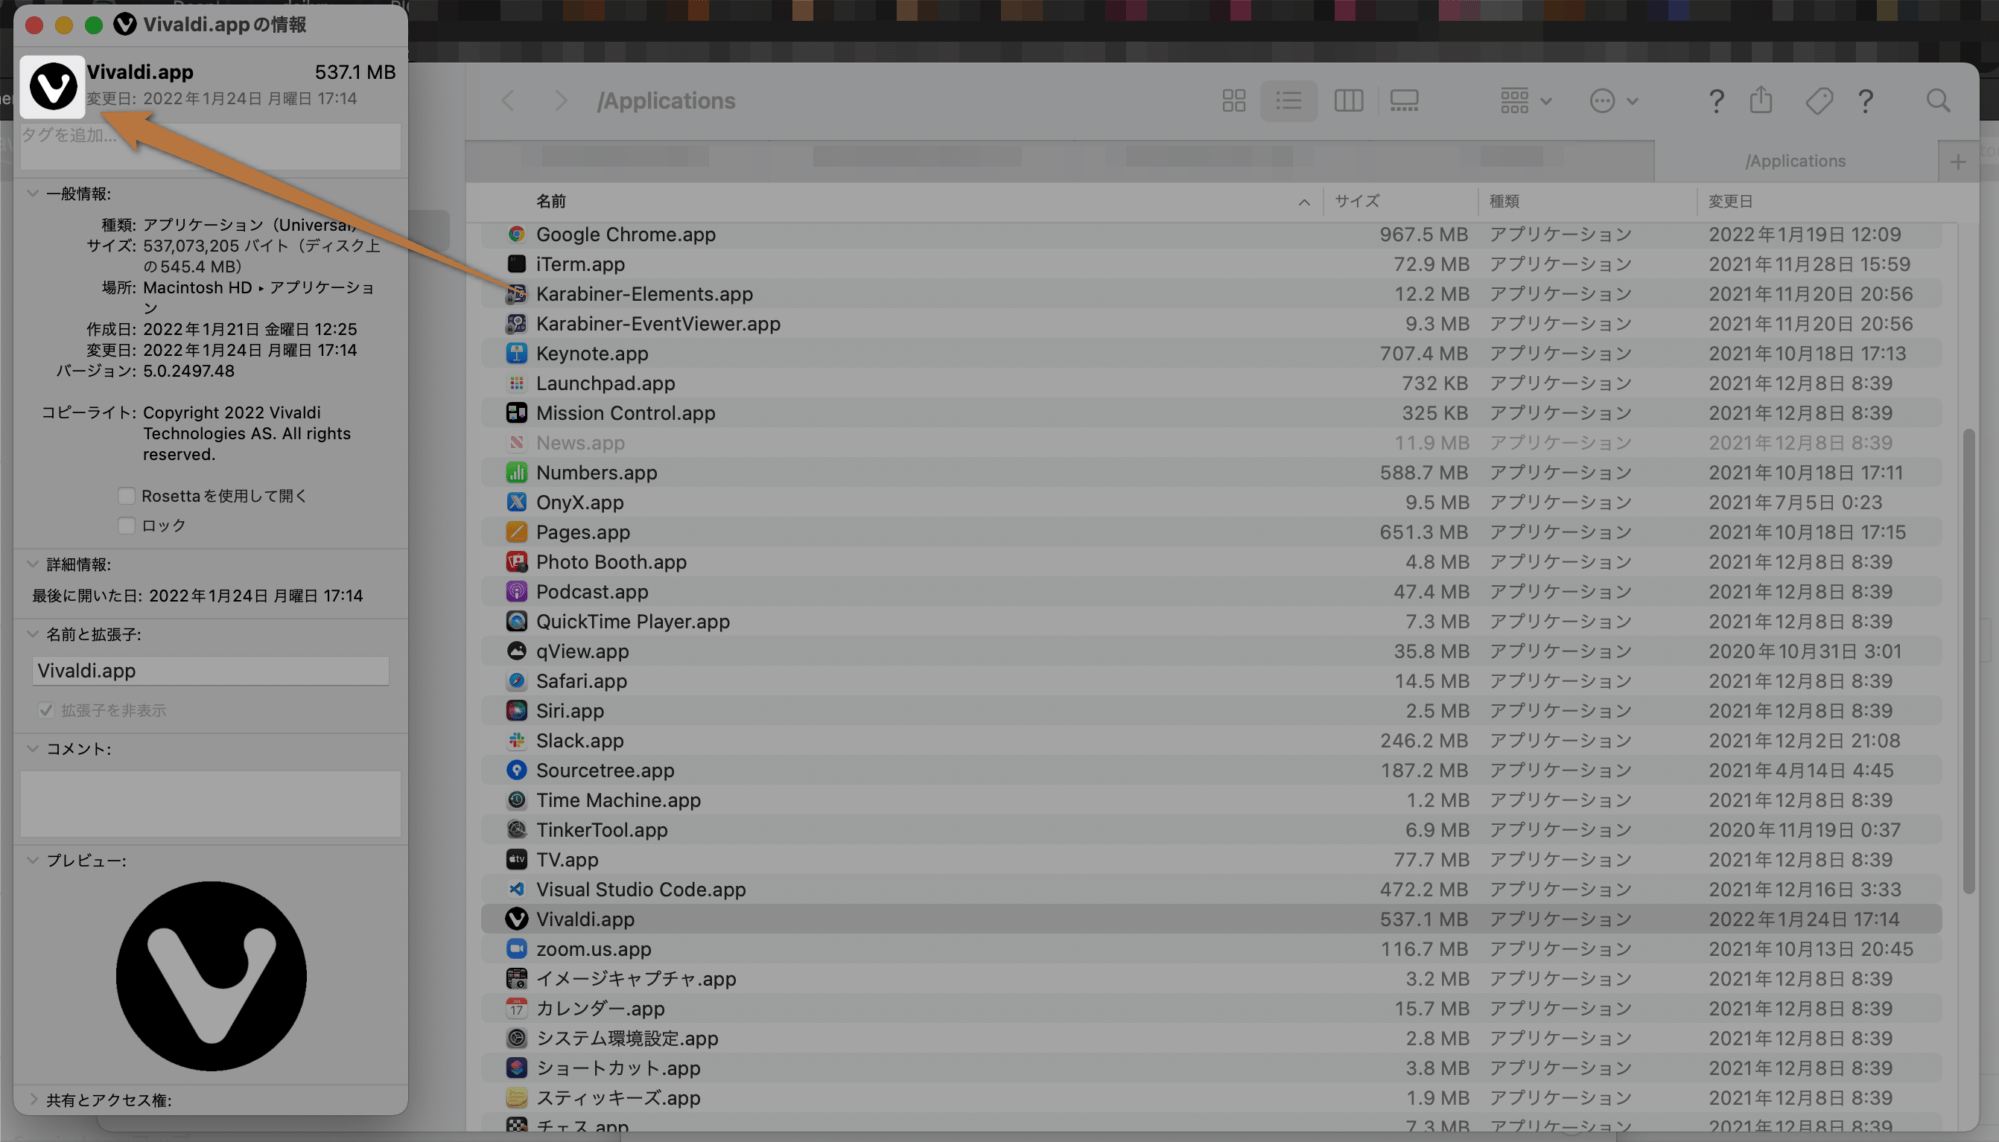Click the Pages.app icon

coord(516,532)
